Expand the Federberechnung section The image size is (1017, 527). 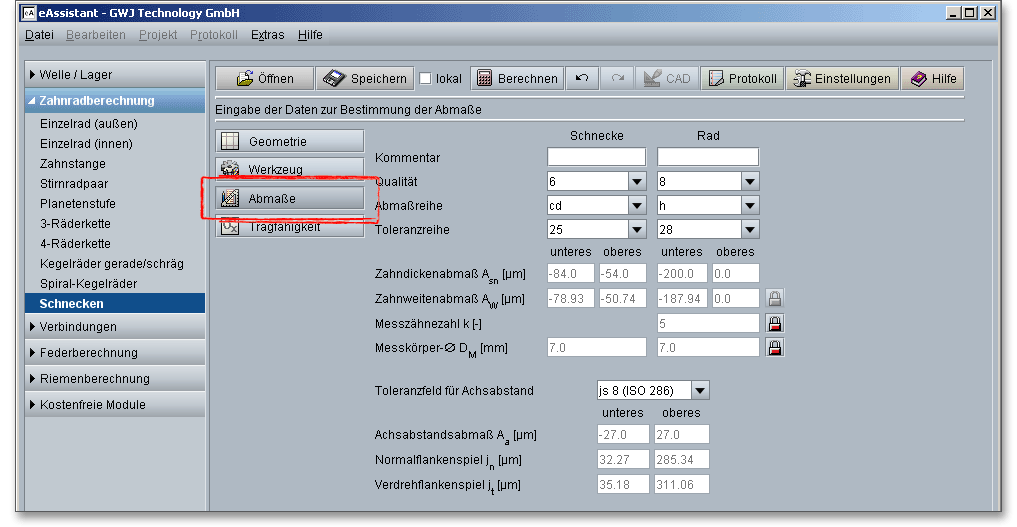click(x=88, y=353)
